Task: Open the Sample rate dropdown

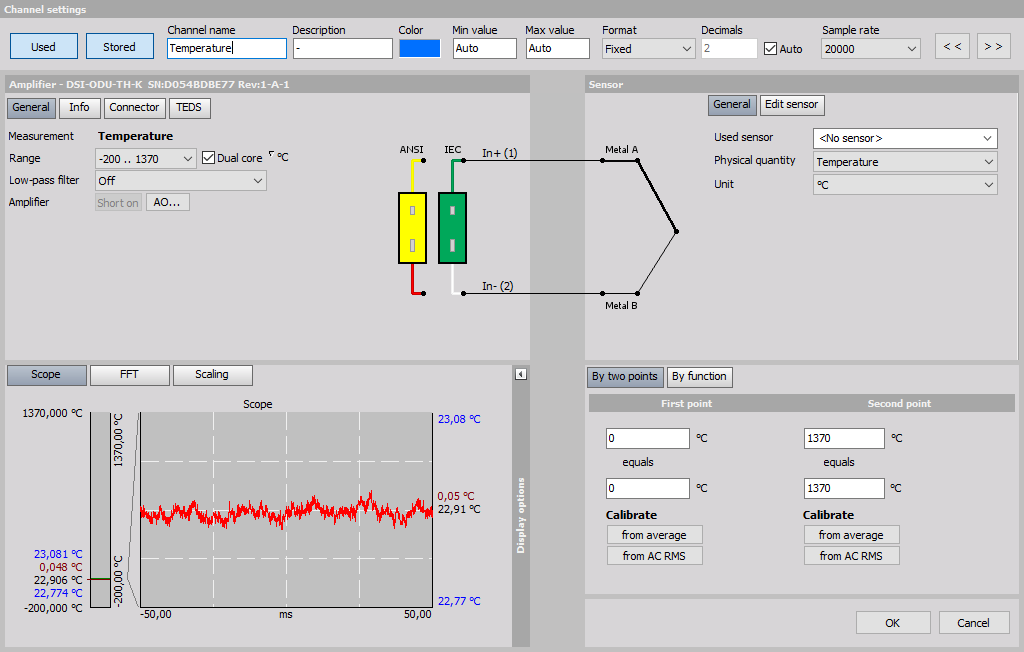Action: pos(871,49)
